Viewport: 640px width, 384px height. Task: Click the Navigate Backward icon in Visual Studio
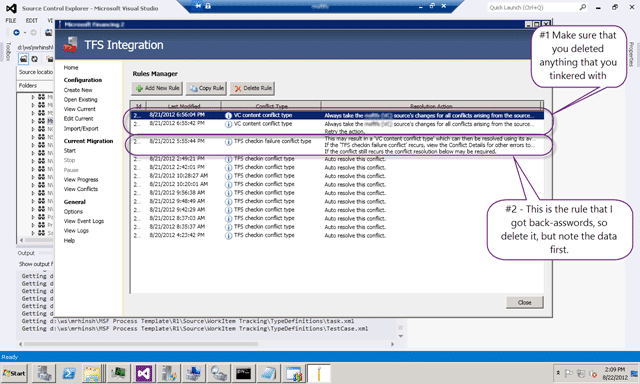click(16, 32)
